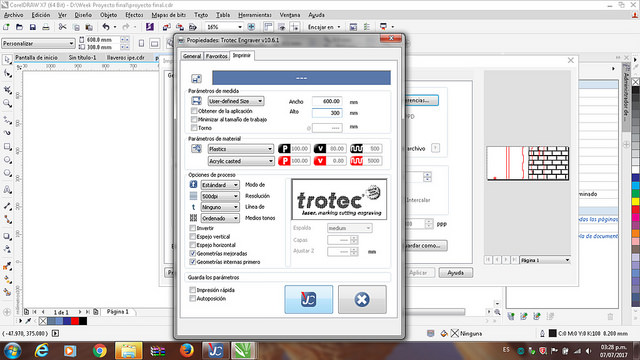Image resolution: width=640 pixels, height=360 pixels.
Task: Open the 500dpi resolution dropdown
Action: 220,196
